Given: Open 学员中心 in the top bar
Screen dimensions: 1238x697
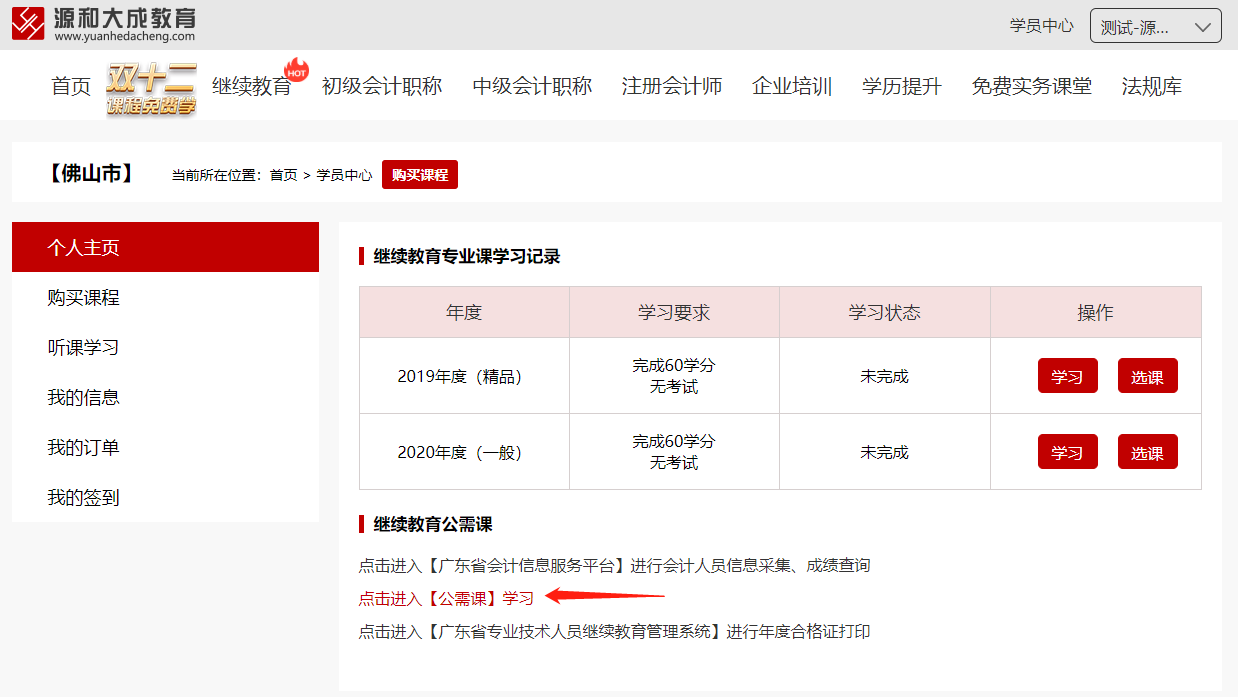Looking at the screenshot, I should tap(1041, 26).
